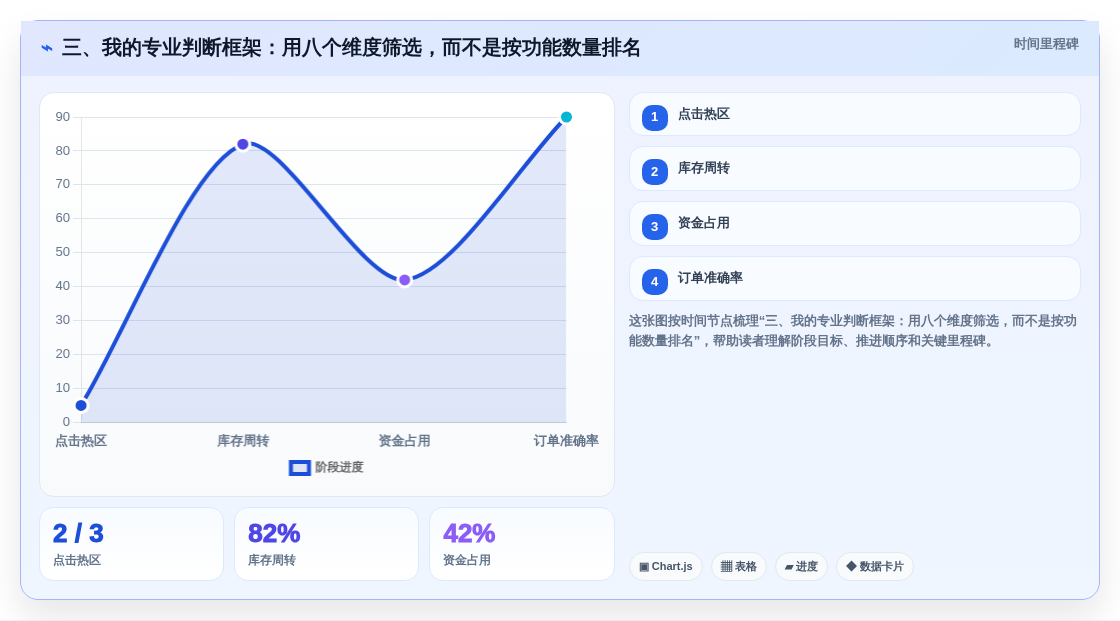
Task: Click the 阶段进度 legend text
Action: coord(339,467)
